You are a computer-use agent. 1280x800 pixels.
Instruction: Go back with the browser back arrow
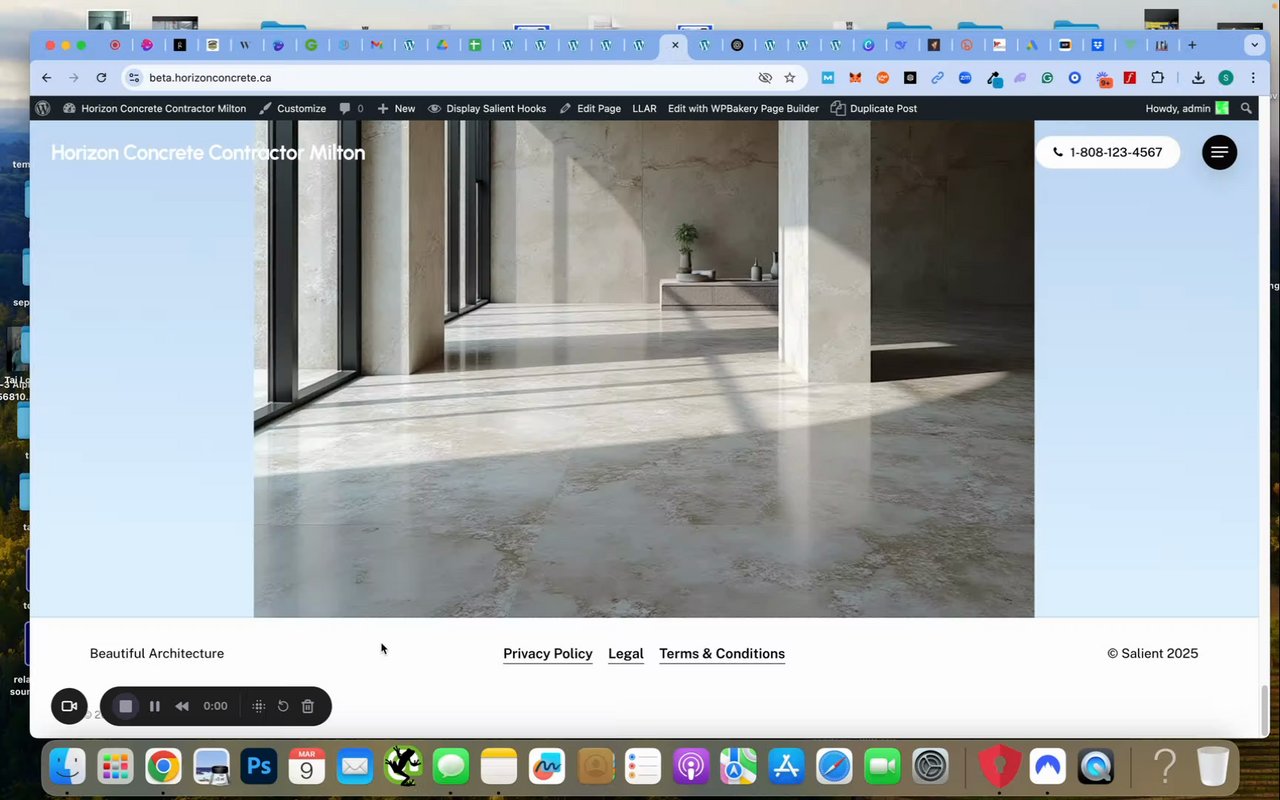pyautogui.click(x=46, y=77)
